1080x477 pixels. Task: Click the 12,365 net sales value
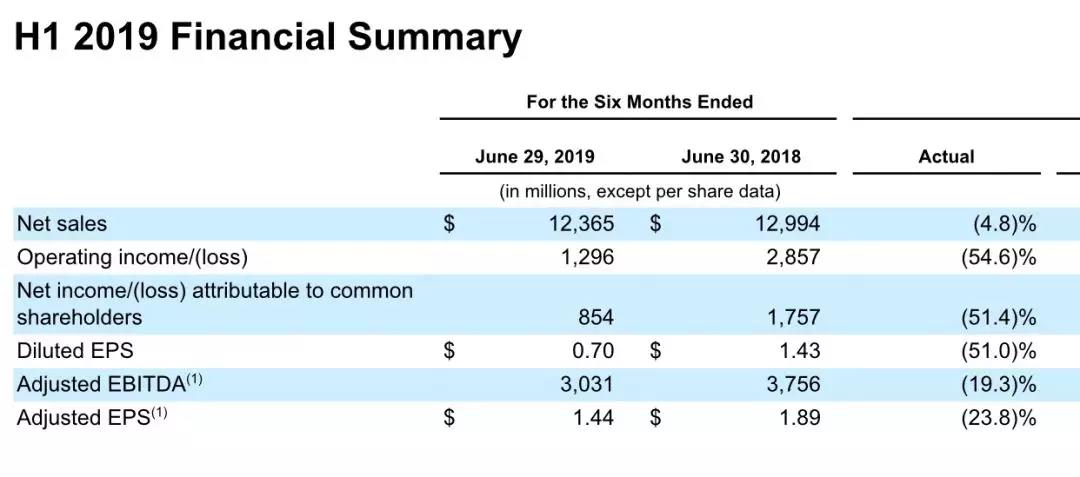[582, 224]
